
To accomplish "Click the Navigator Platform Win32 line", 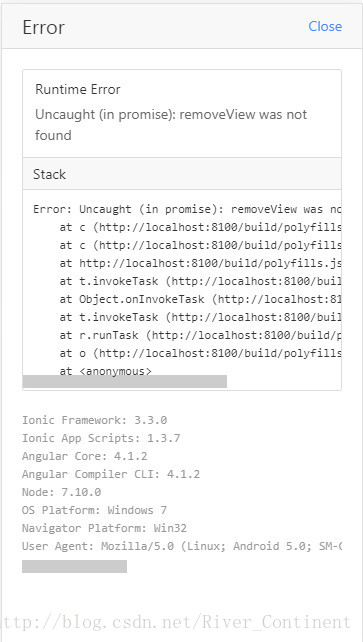I will click(x=104, y=528).
